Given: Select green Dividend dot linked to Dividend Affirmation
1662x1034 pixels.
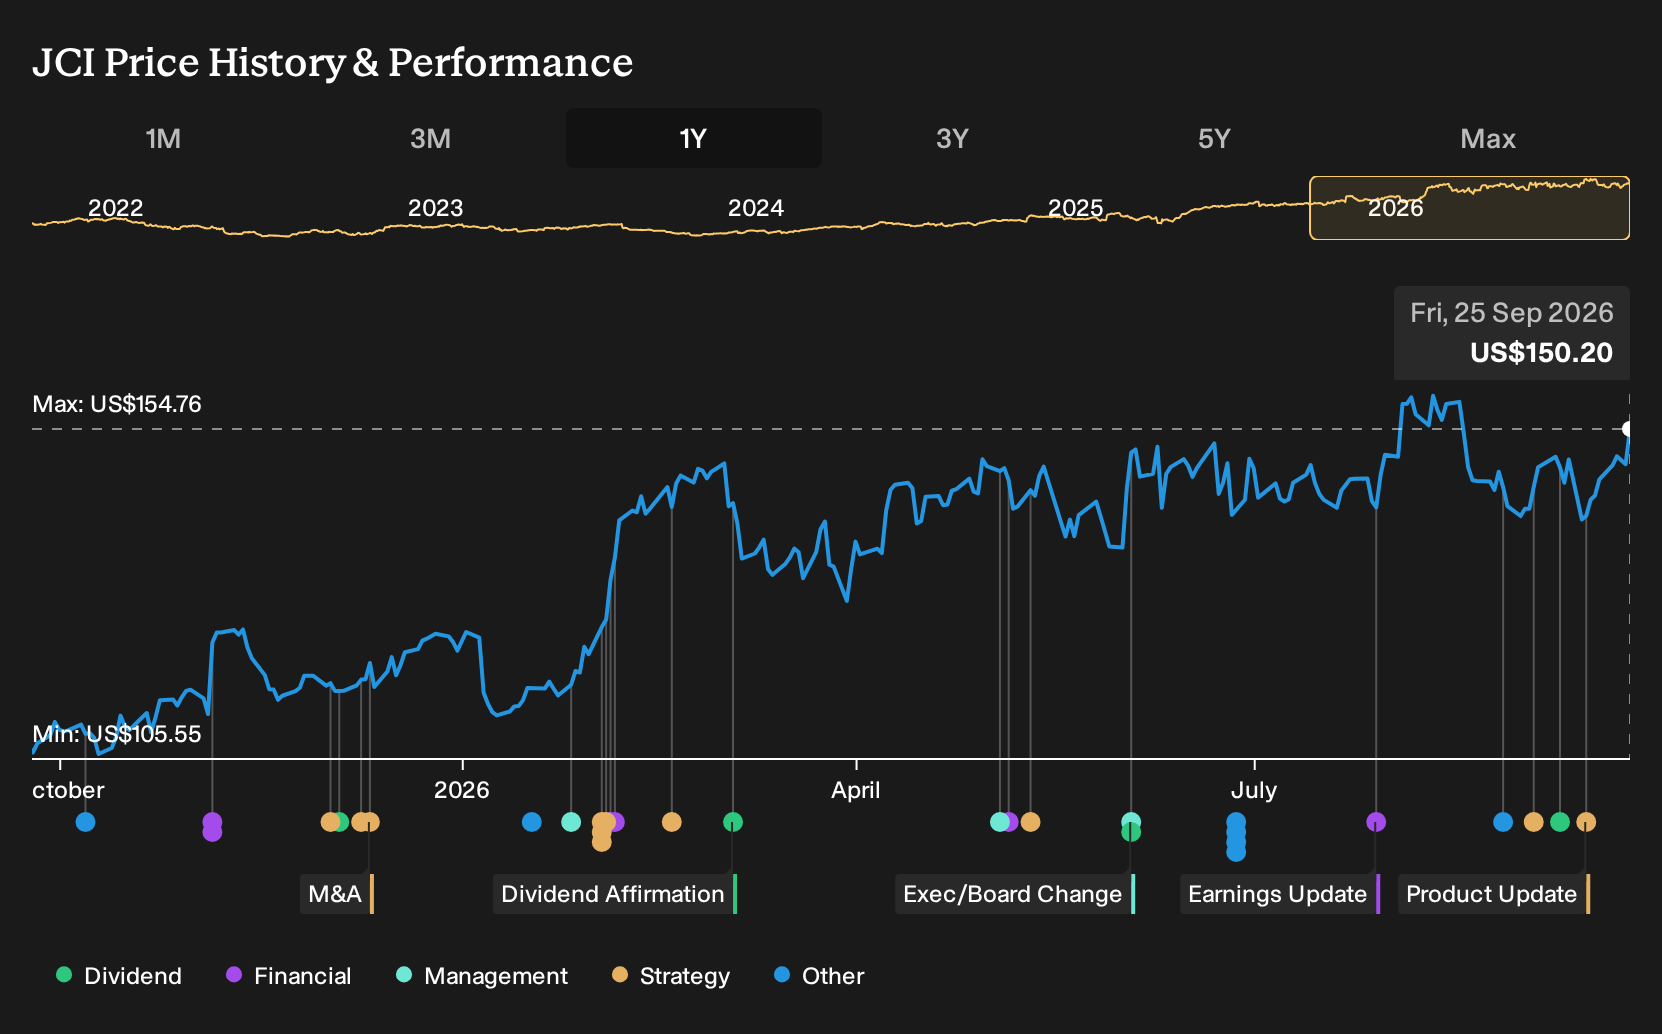Looking at the screenshot, I should [733, 822].
